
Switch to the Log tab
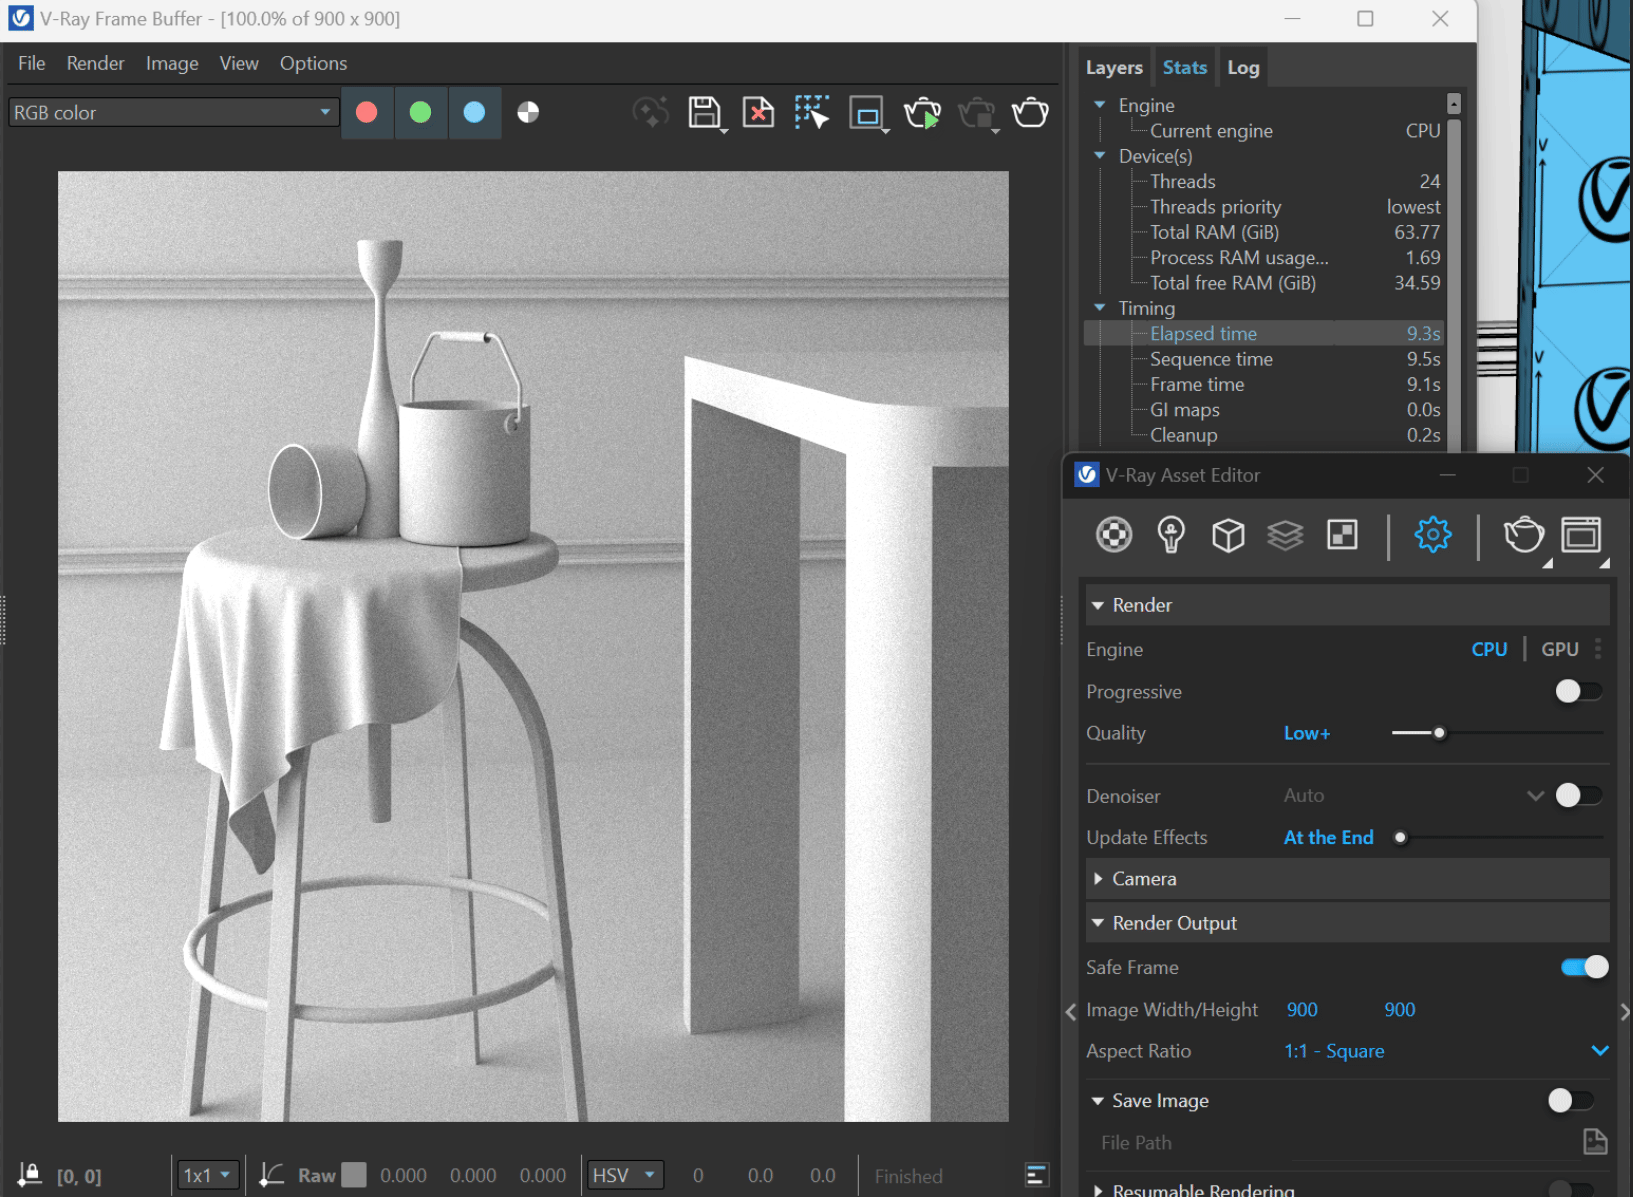pyautogui.click(x=1243, y=68)
